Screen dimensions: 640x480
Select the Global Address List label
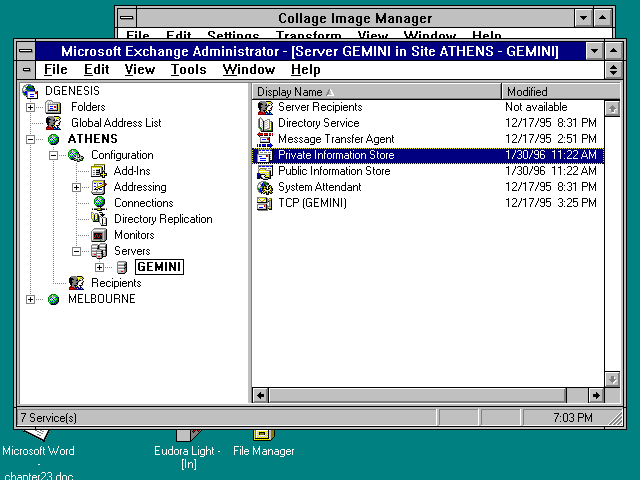tap(116, 123)
